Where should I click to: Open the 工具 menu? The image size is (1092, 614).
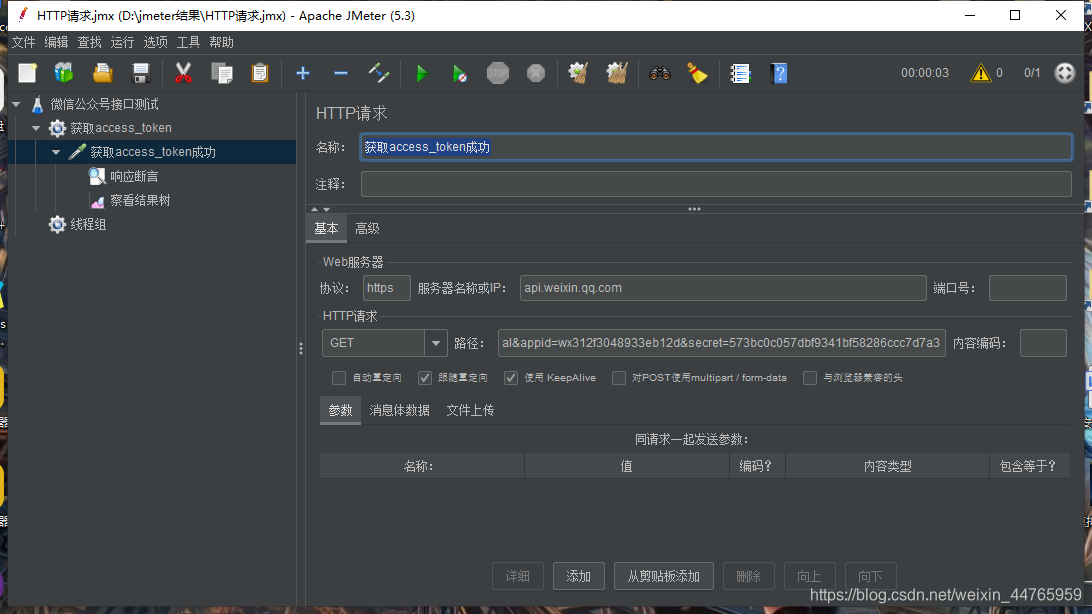pyautogui.click(x=188, y=42)
